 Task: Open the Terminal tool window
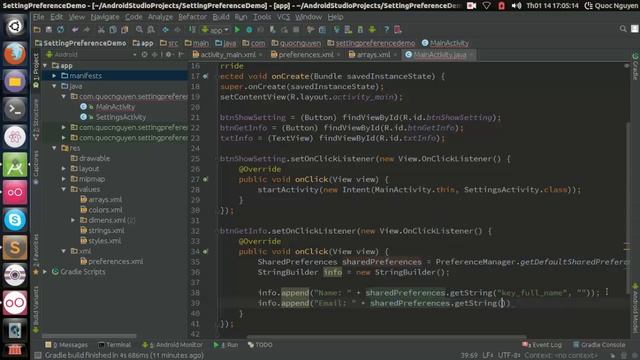[114, 345]
